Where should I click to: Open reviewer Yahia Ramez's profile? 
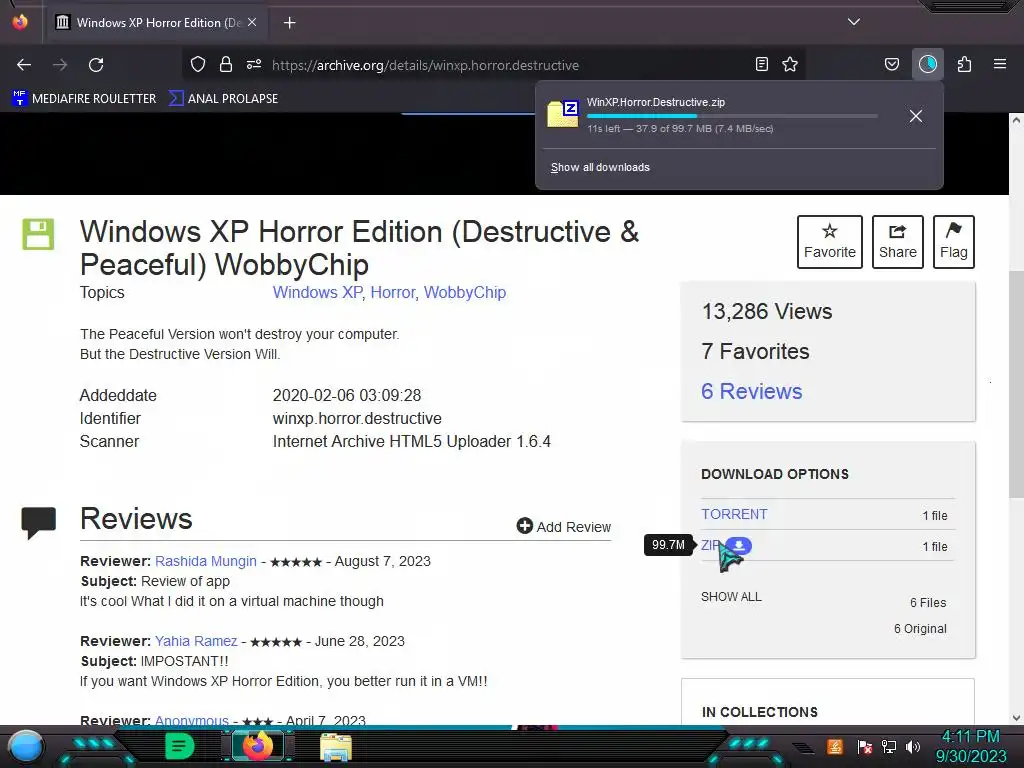pyautogui.click(x=196, y=641)
